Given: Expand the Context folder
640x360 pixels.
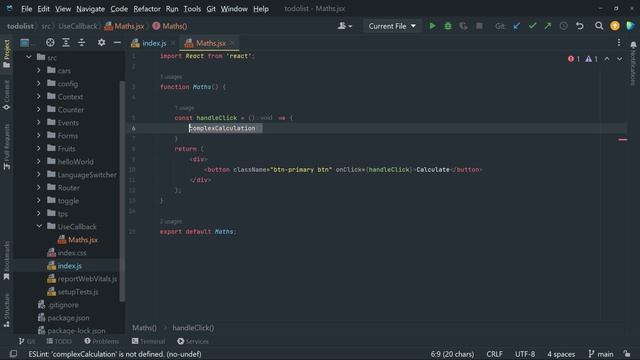Looking at the screenshot, I should tap(38, 96).
